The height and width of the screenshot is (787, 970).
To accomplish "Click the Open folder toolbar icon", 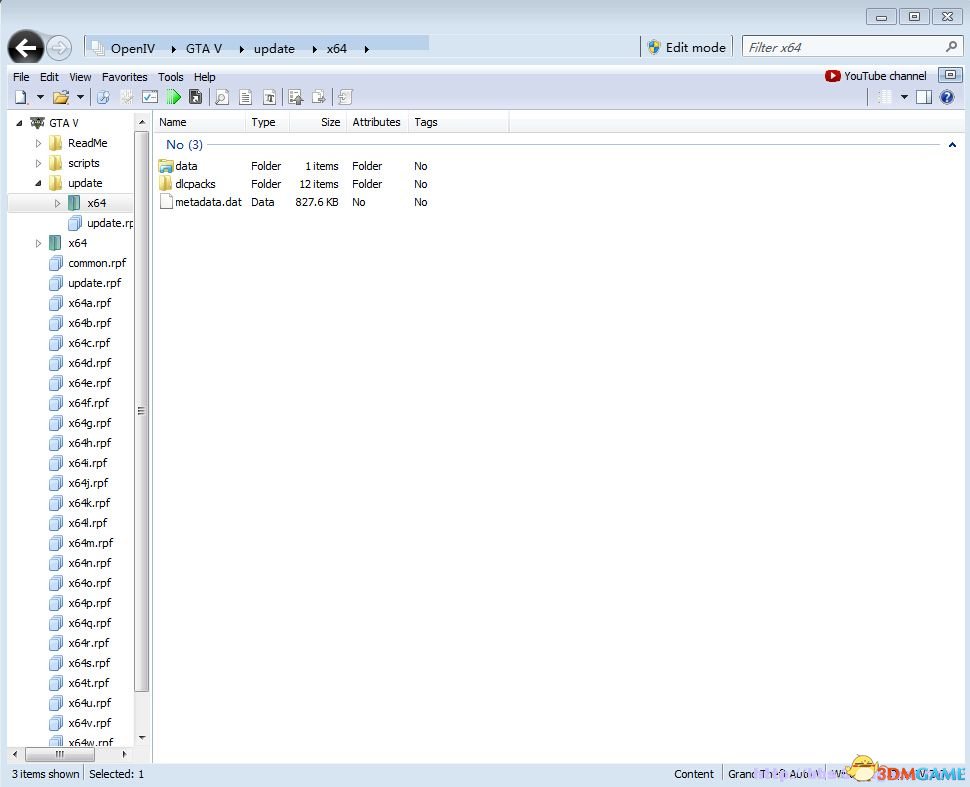I will click(x=61, y=97).
